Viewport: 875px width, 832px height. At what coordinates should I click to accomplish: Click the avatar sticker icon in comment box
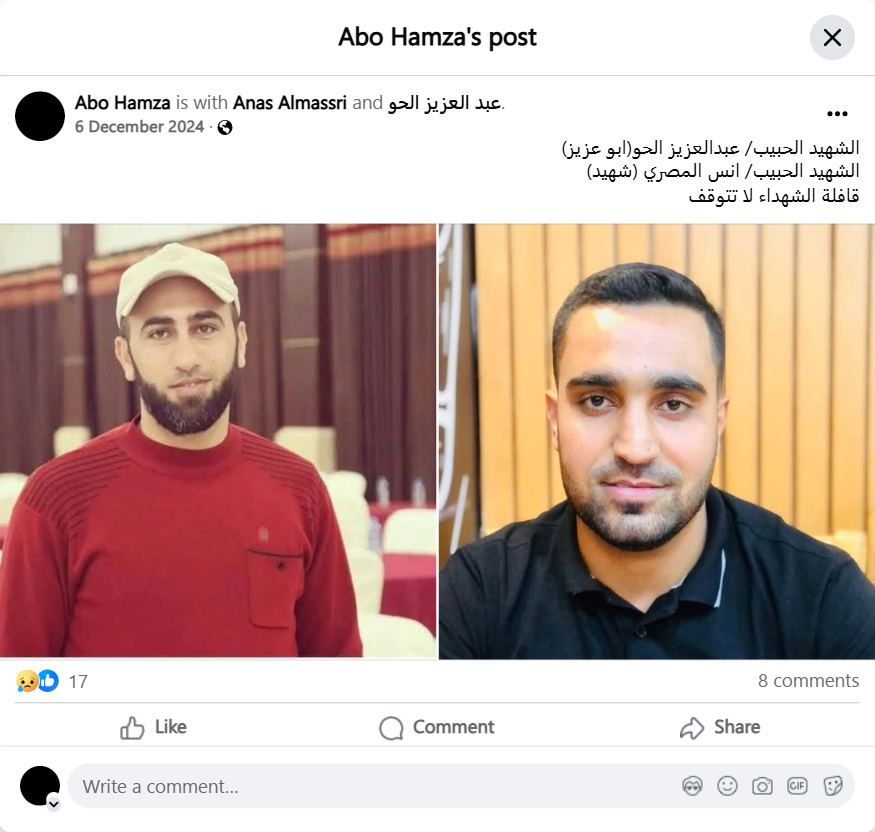click(x=693, y=786)
